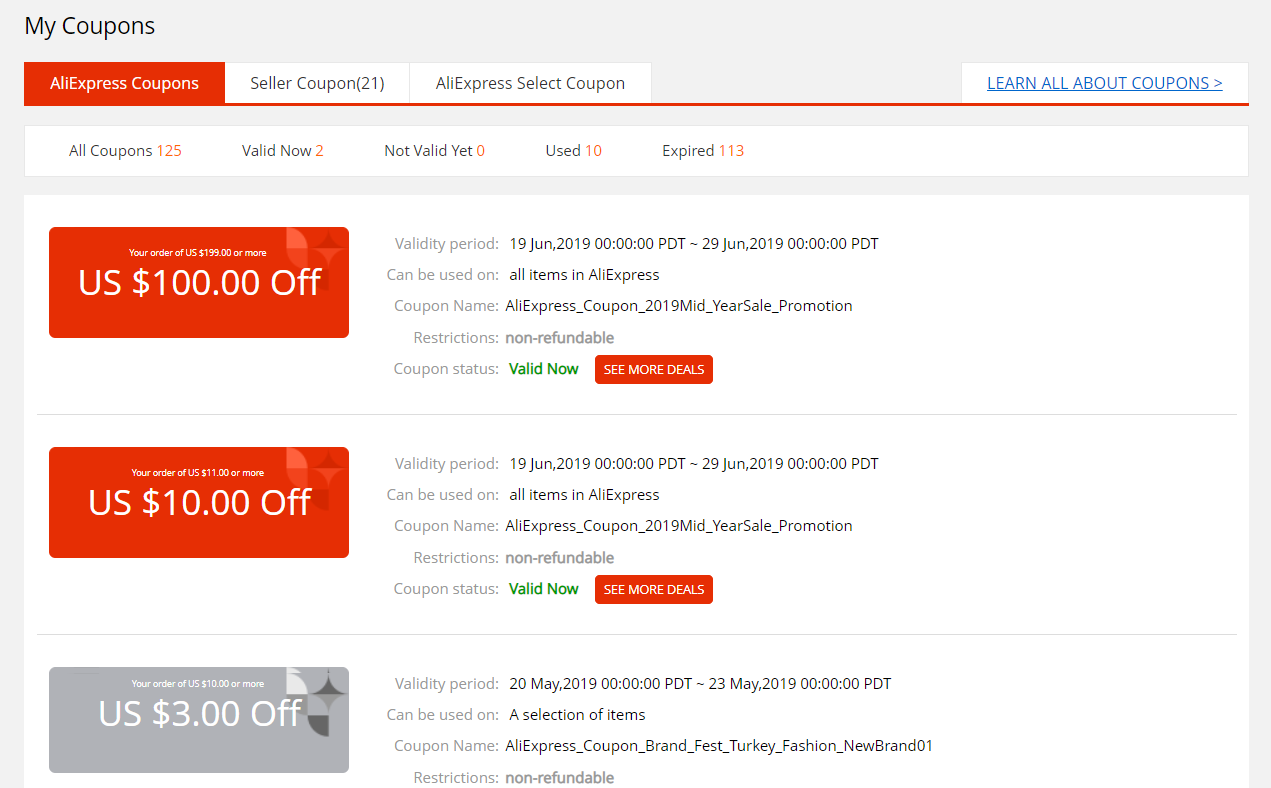Click non-refundable restriction of $100.00 coupon
The image size is (1271, 788).
[560, 337]
